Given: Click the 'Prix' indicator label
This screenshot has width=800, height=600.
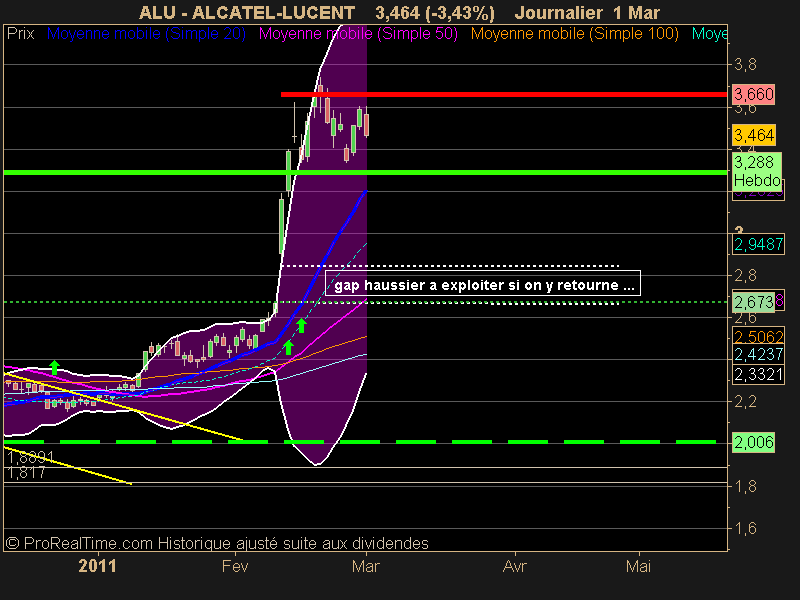Looking at the screenshot, I should pos(20,34).
